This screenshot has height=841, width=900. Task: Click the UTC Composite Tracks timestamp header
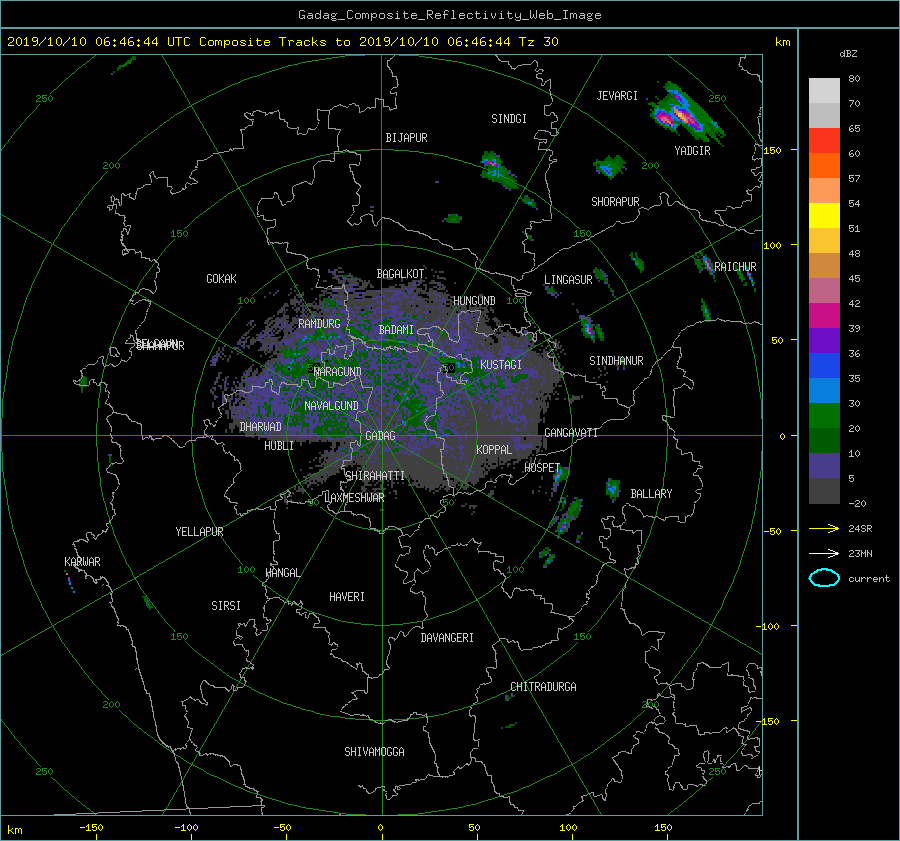click(283, 42)
